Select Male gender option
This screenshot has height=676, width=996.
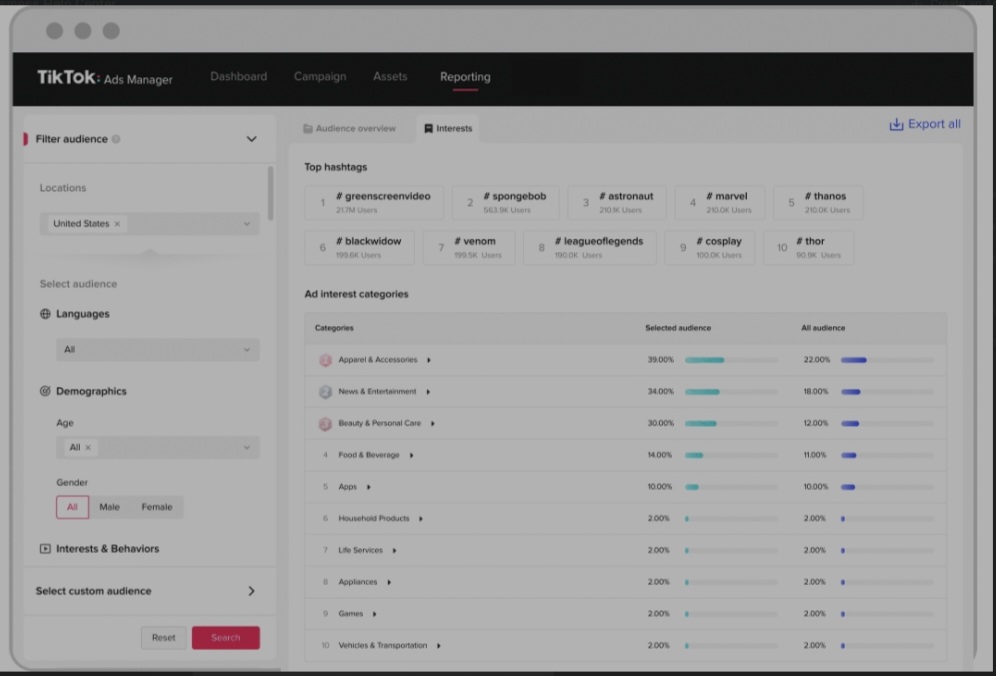[x=109, y=507]
